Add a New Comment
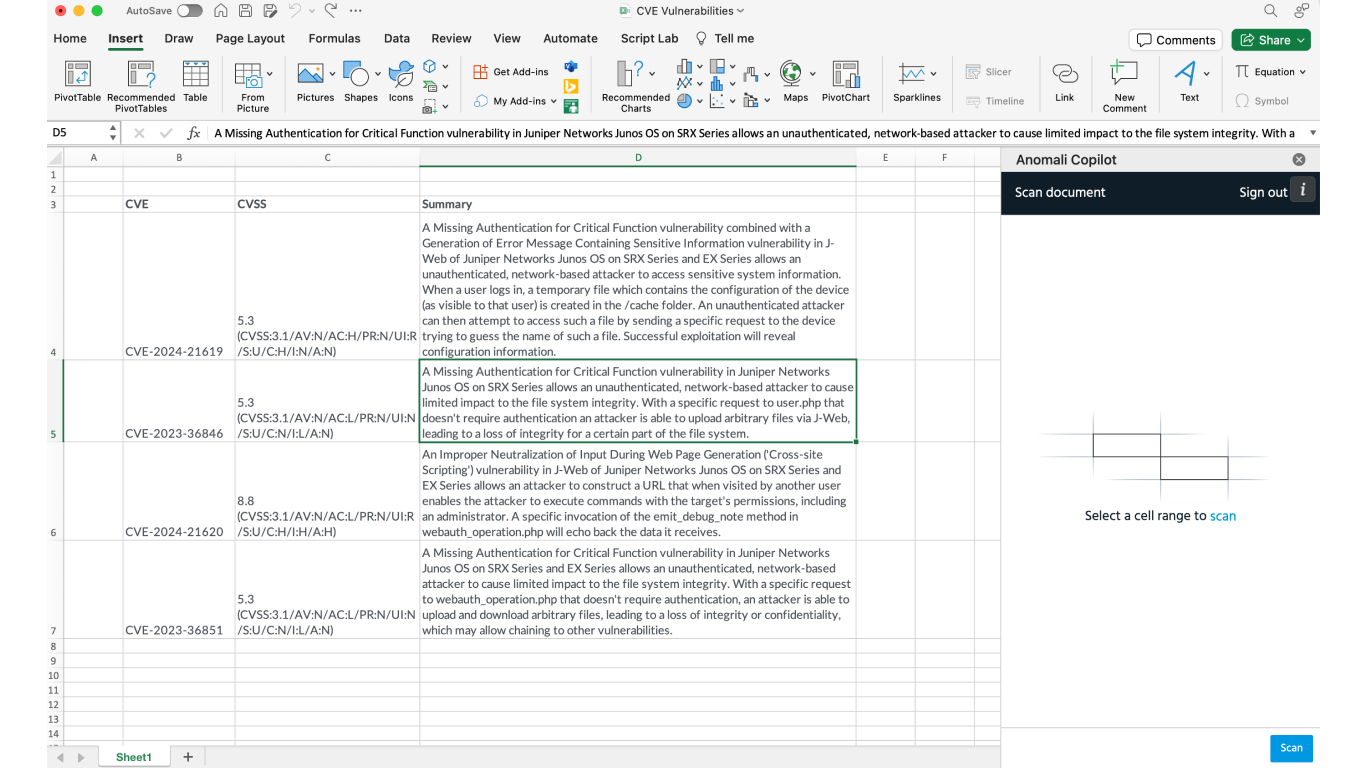Screen dimensions: 1366x768 1125,86
